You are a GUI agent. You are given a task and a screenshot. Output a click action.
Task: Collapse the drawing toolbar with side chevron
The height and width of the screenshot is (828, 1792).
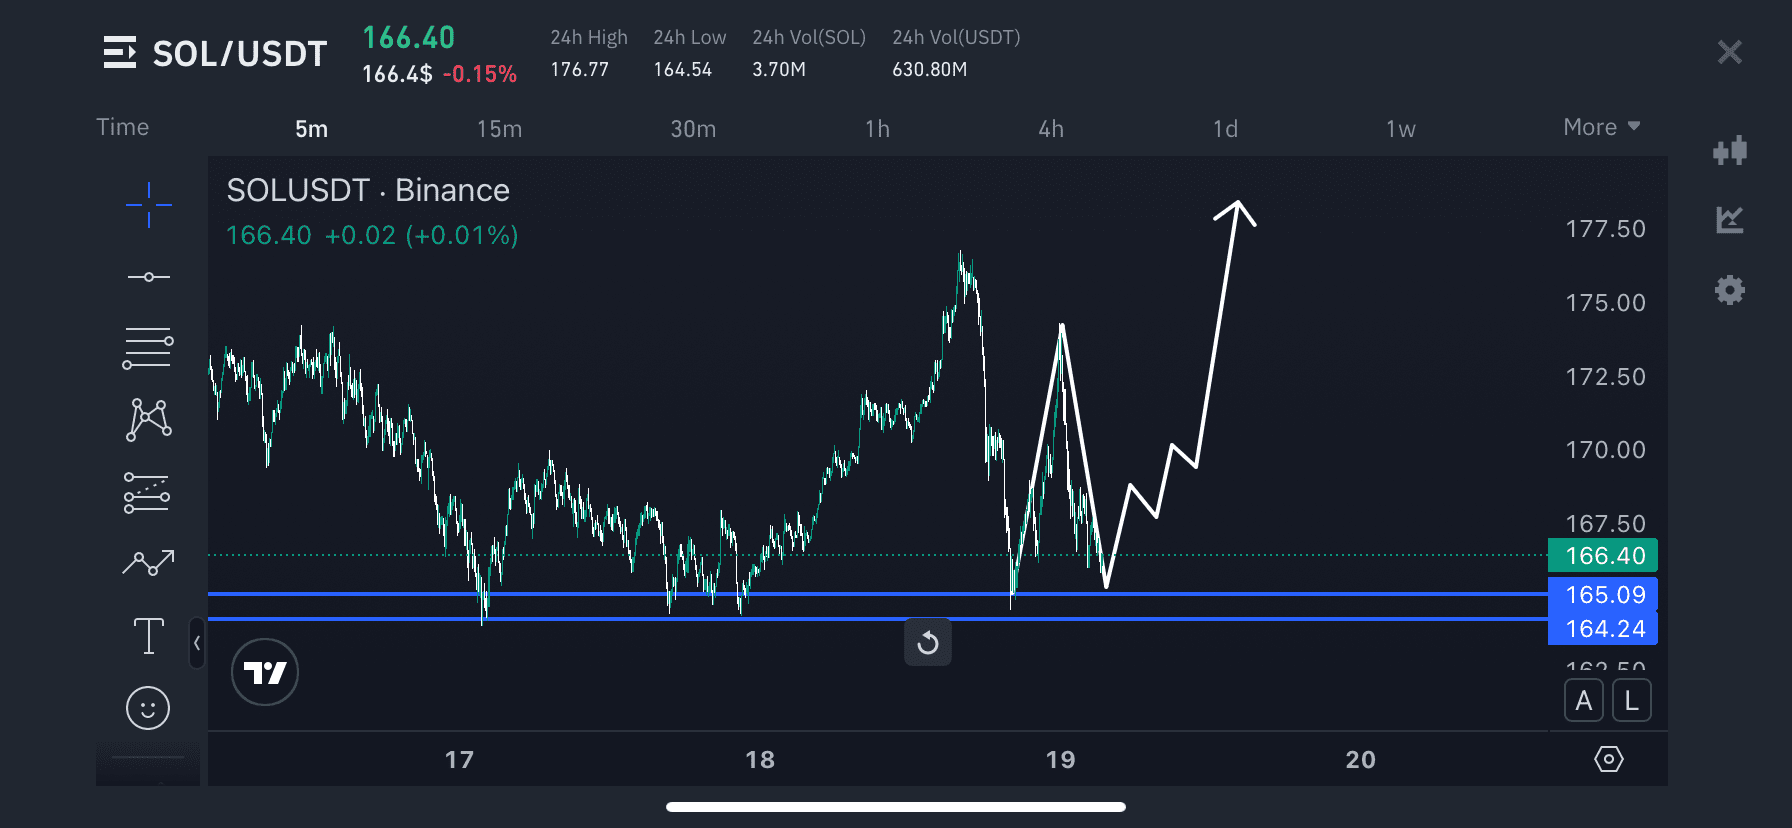pos(197,643)
